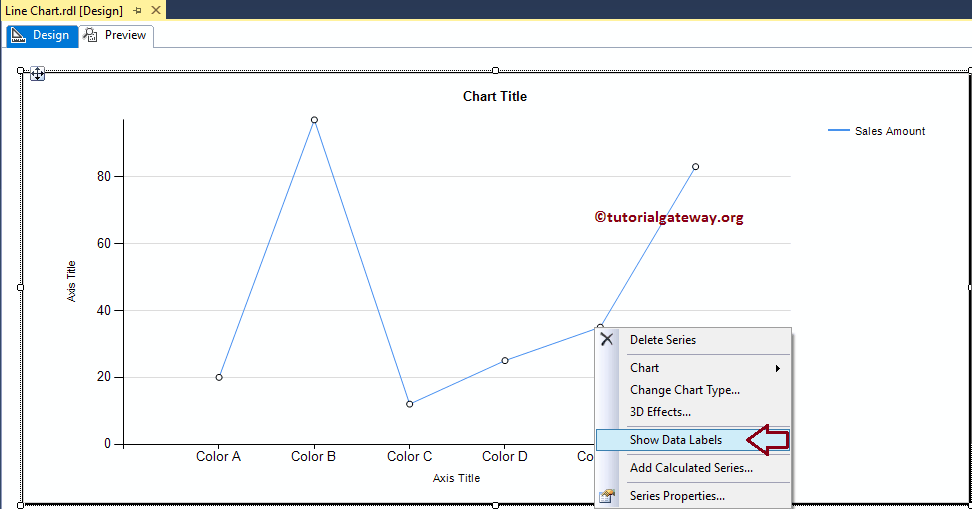Select Show Data Labels menu item
The image size is (972, 509).
[x=693, y=440]
